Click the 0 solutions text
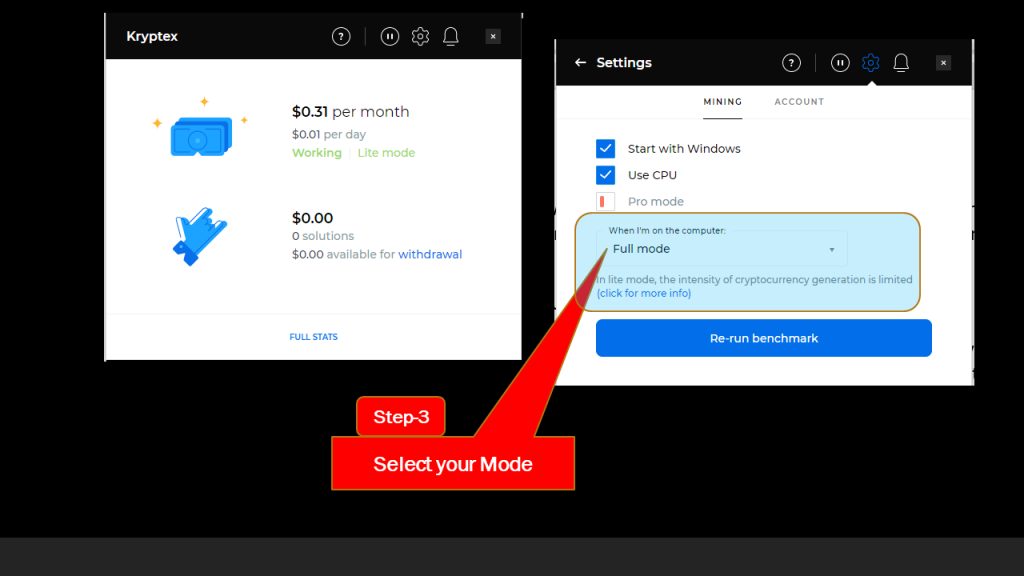Viewport: 1024px width, 576px height. coord(323,236)
